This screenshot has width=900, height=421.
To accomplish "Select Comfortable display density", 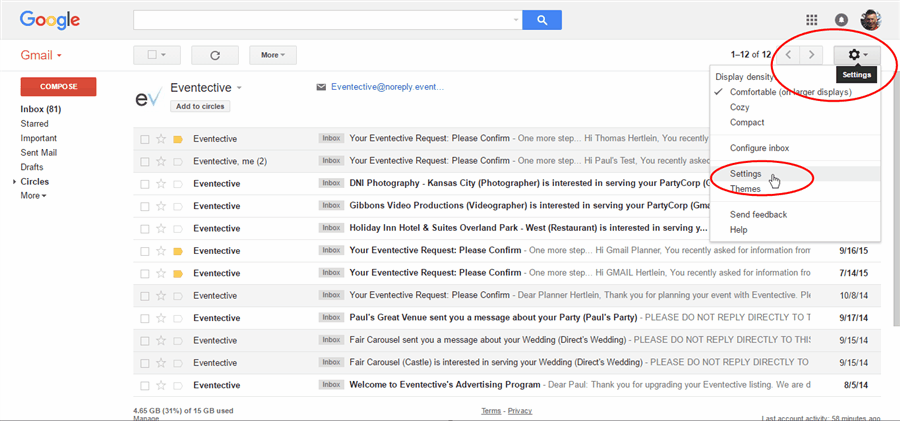I will point(791,92).
